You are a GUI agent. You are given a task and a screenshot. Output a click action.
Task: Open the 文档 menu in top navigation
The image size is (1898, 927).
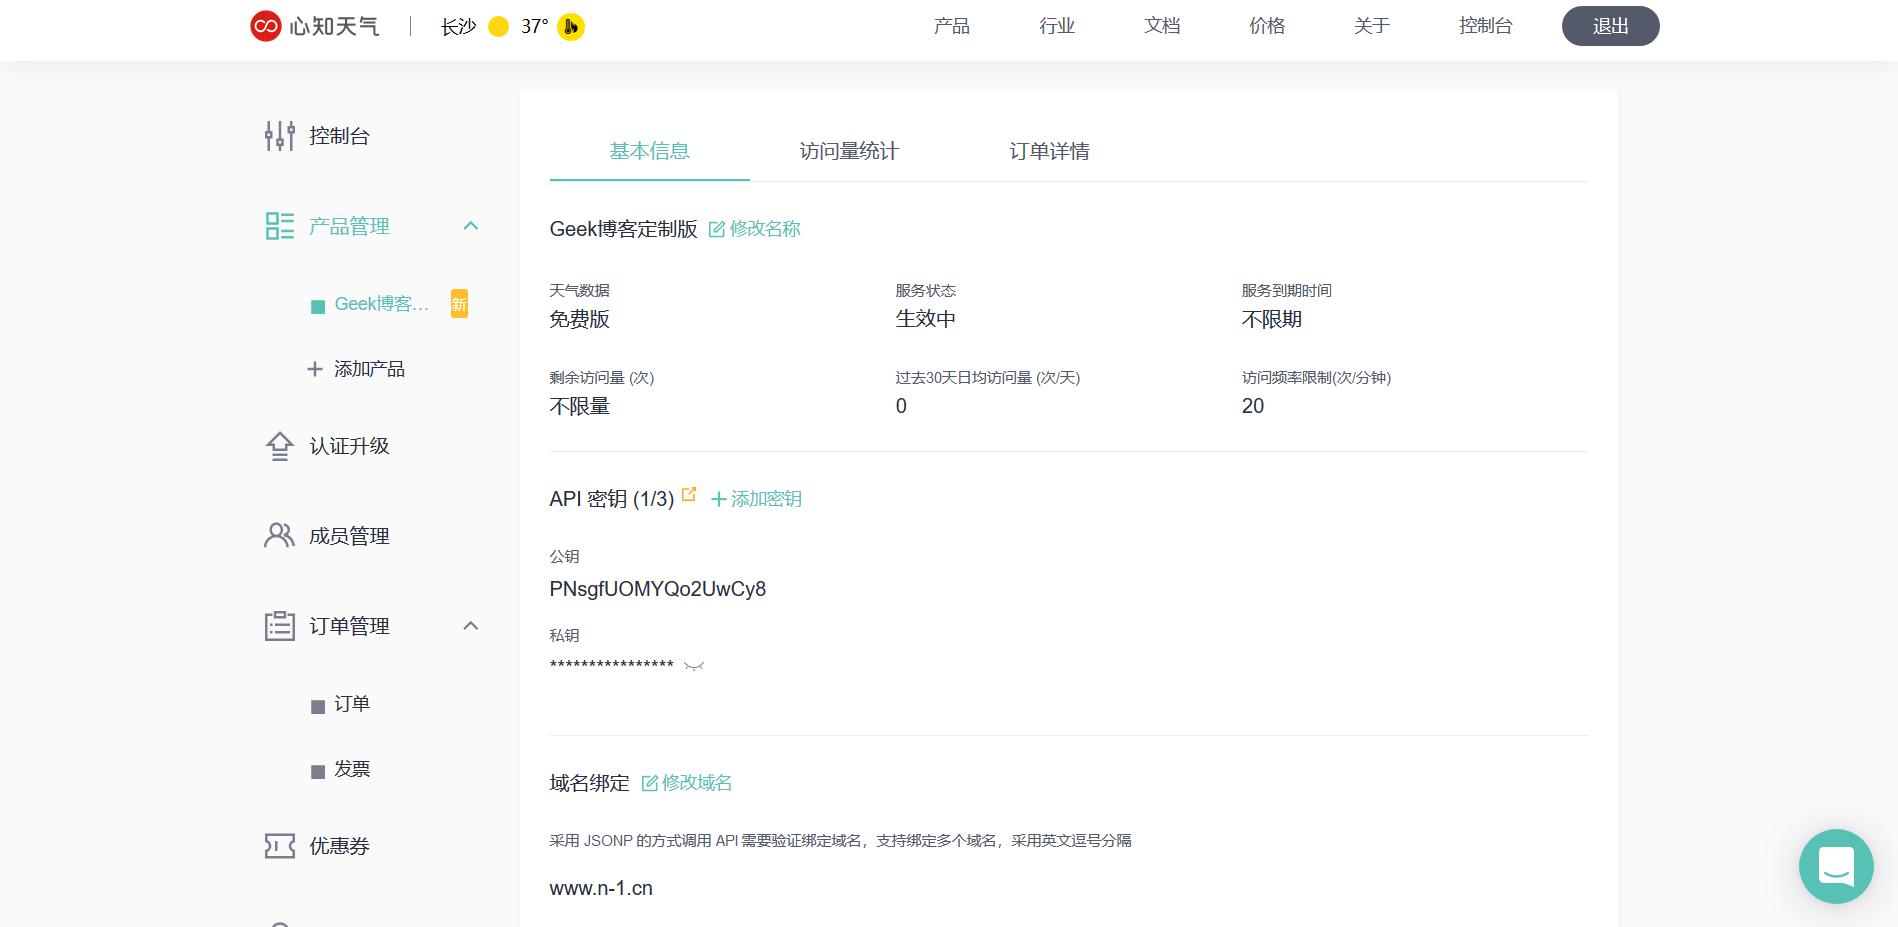(x=1162, y=26)
